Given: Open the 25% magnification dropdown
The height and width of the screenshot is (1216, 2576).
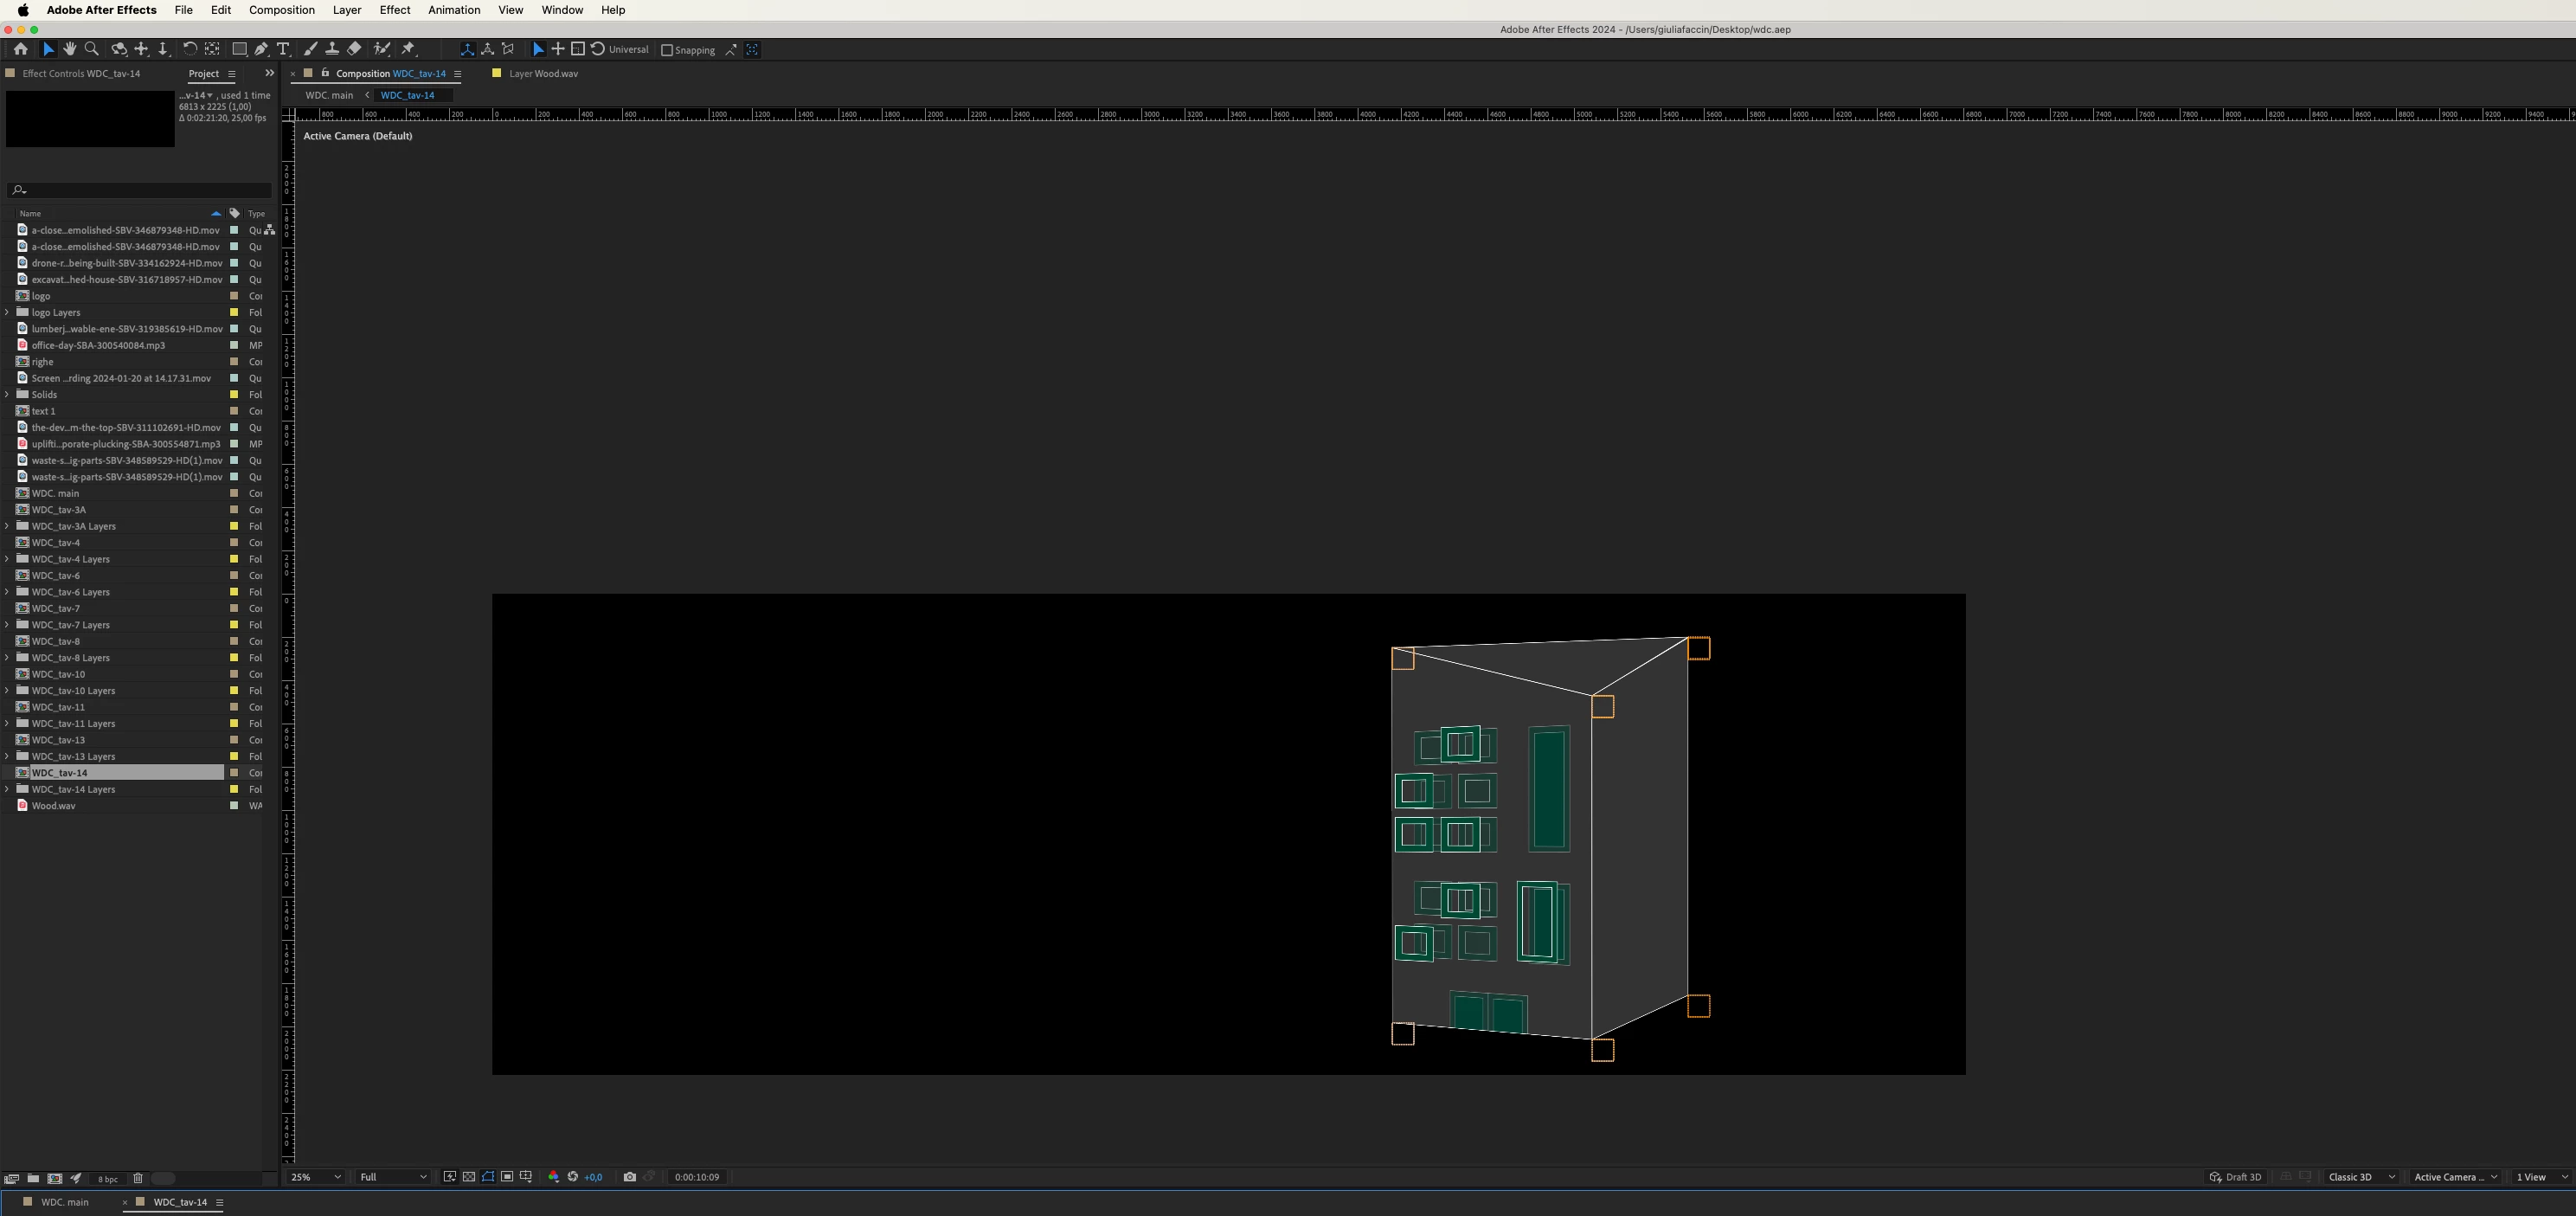Looking at the screenshot, I should point(315,1177).
